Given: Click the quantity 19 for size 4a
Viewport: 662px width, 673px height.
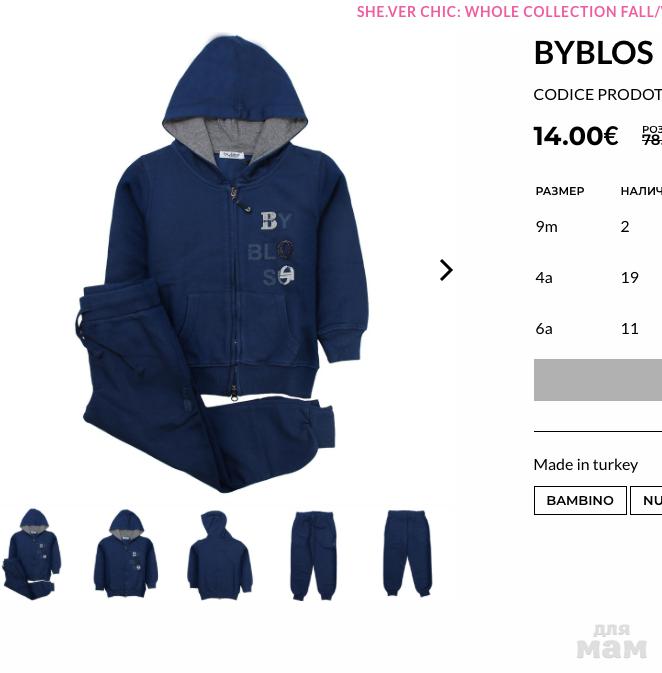Looking at the screenshot, I should click(630, 278).
